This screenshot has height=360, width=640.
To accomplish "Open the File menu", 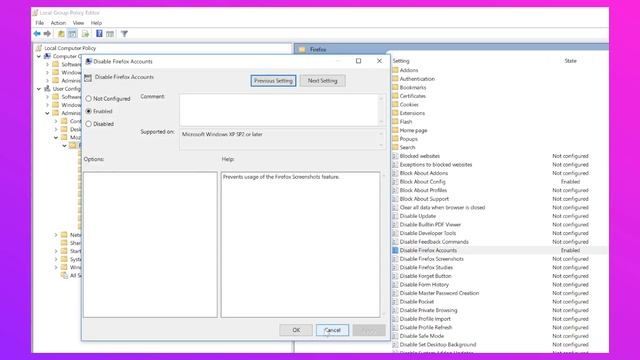I will click(x=40, y=23).
